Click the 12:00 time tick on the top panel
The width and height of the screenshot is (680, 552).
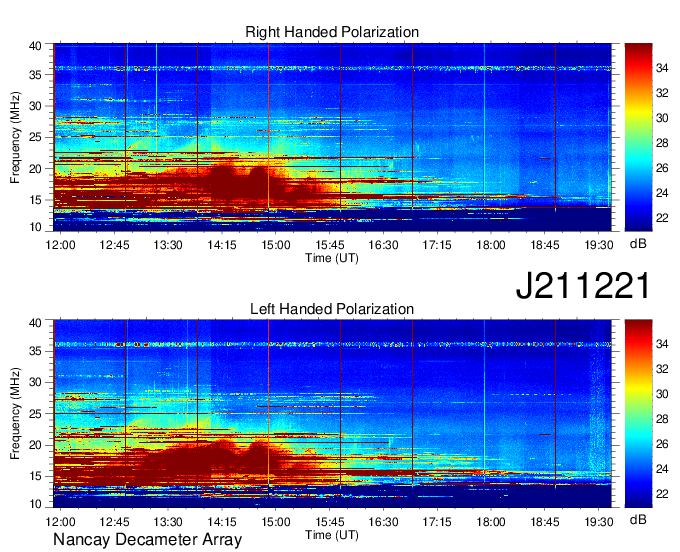coord(60,245)
